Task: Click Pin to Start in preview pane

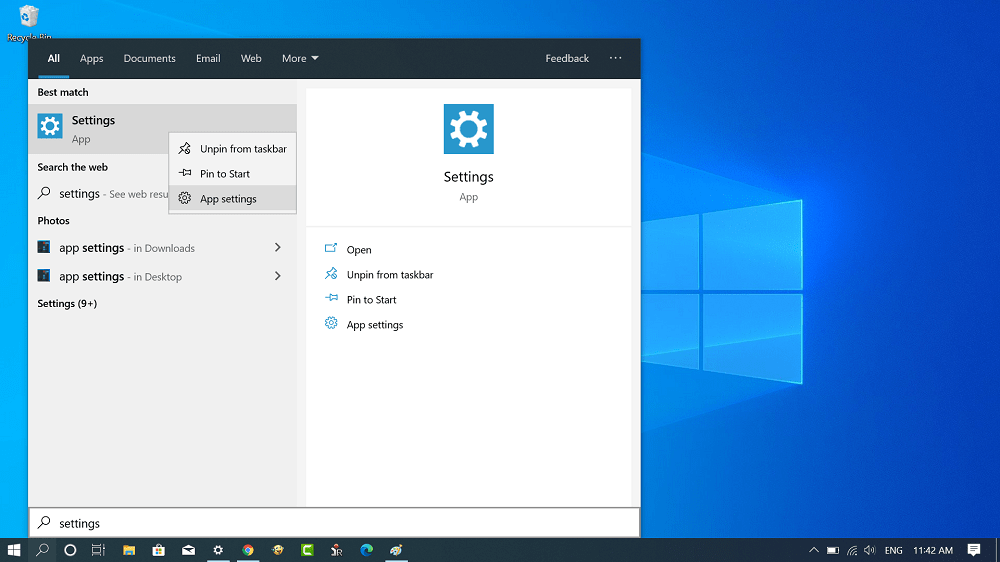Action: point(371,300)
